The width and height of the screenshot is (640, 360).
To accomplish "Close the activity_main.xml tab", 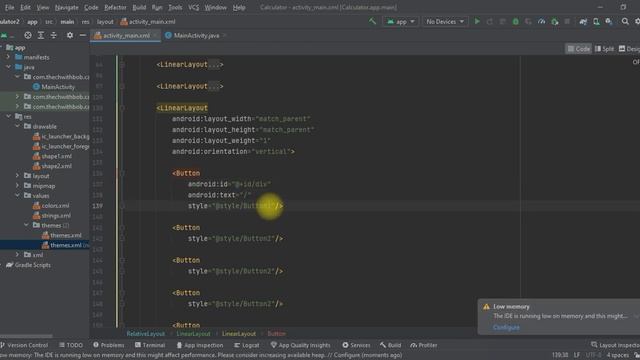I will tap(155, 36).
